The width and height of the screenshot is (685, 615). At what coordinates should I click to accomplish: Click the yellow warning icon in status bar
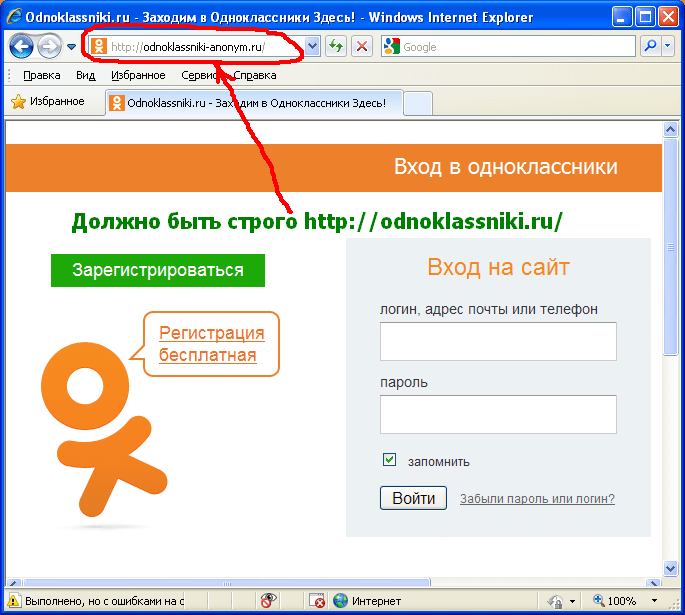15,601
